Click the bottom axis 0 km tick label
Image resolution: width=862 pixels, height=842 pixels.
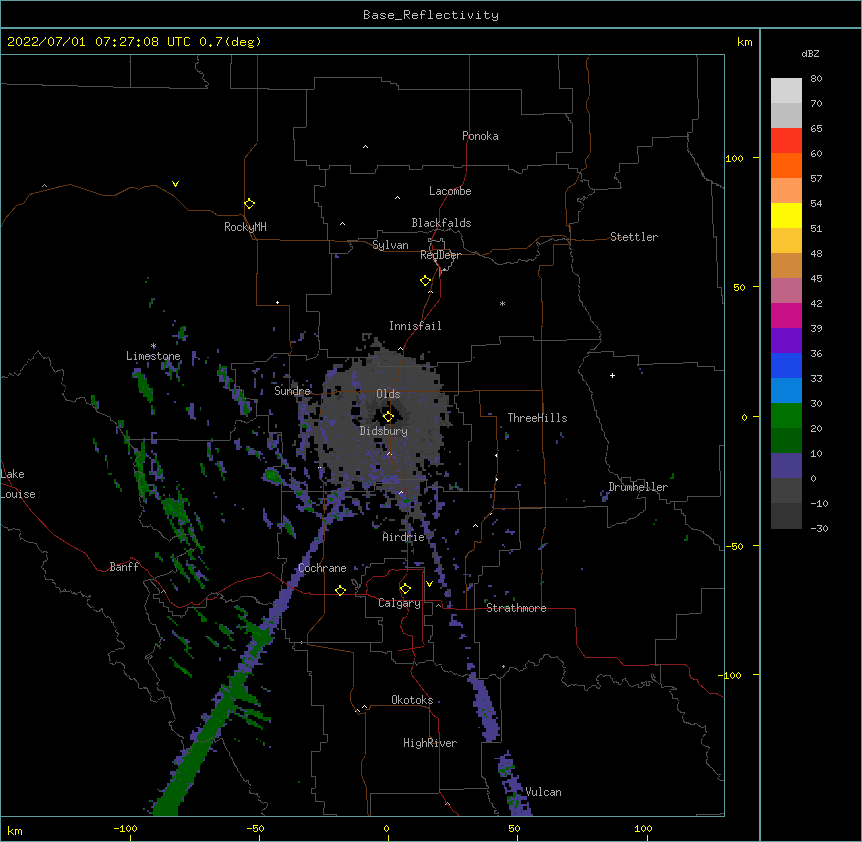[386, 829]
